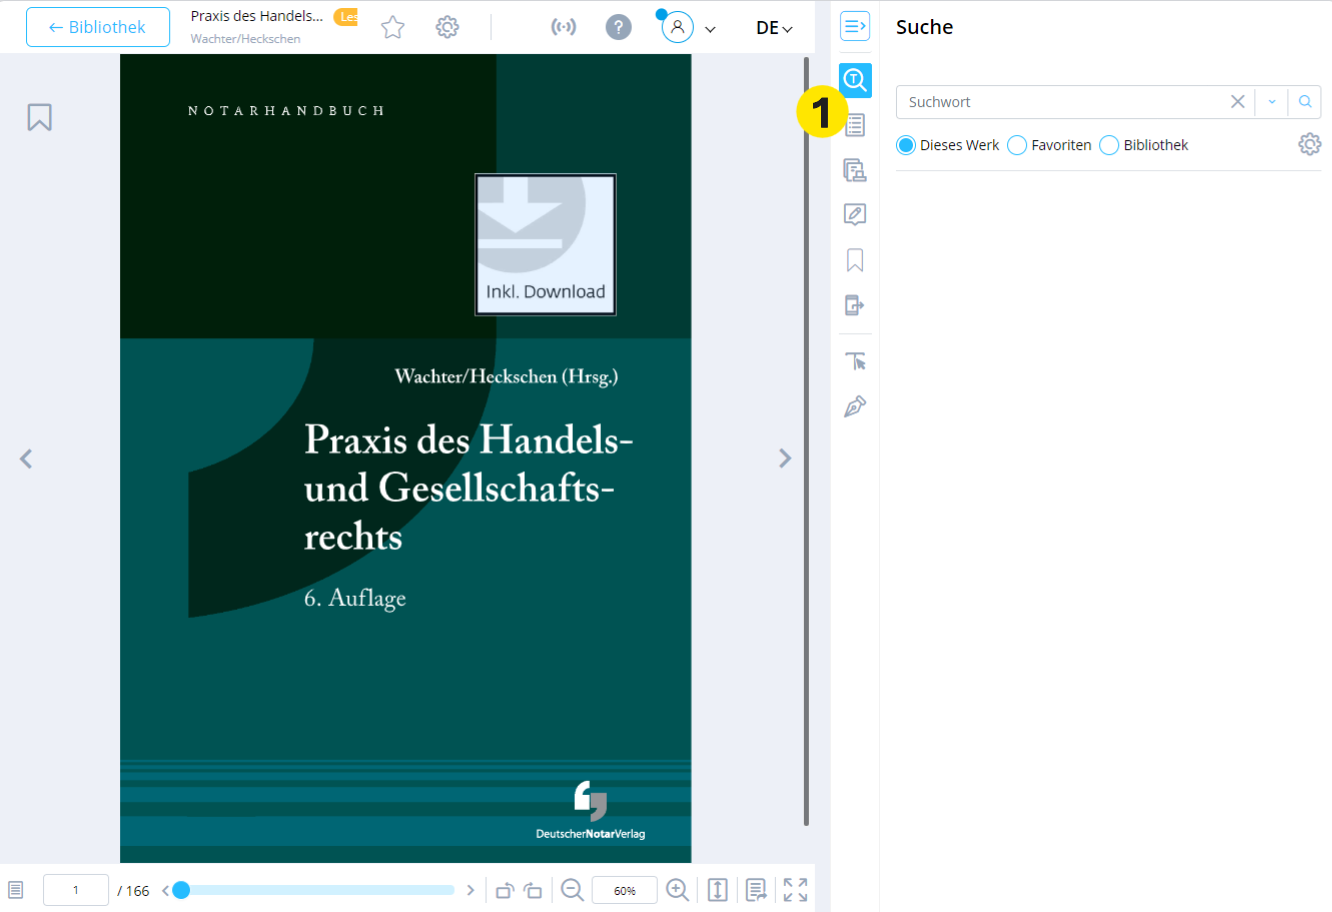Click the page navigation slider
This screenshot has height=912, width=1332.
[x=317, y=890]
